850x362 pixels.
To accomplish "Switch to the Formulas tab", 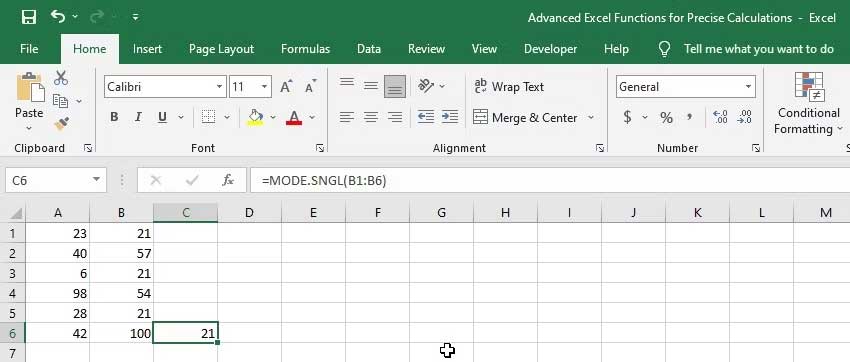I will [x=305, y=49].
